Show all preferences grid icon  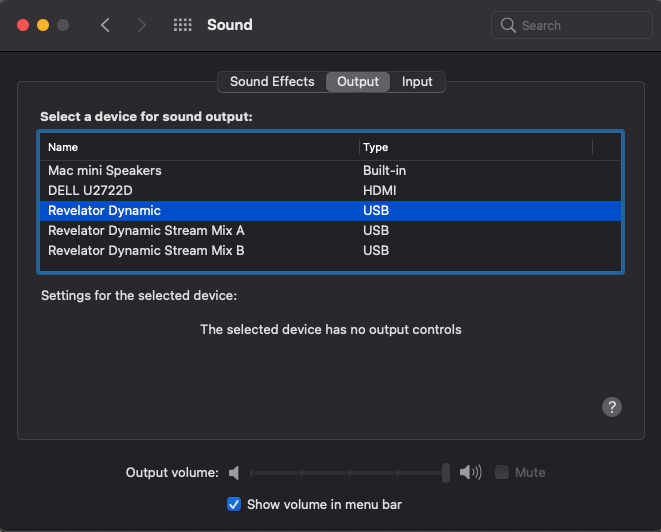tap(183, 25)
